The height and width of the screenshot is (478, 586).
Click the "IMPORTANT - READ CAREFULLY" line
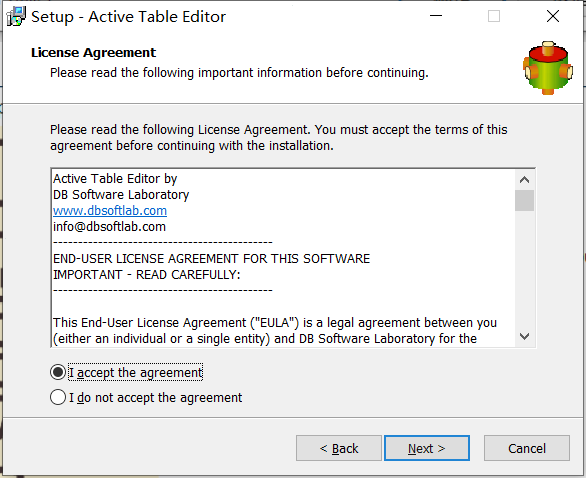coord(146,275)
